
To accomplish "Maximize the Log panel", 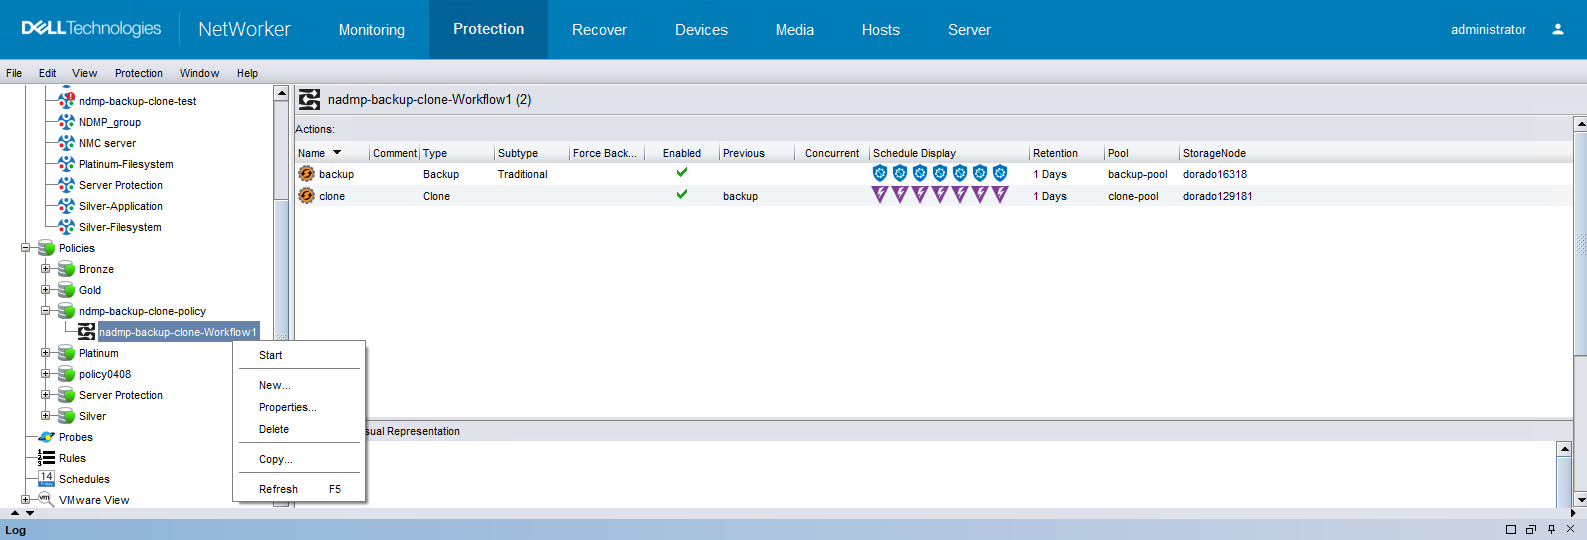I will pos(1511,530).
